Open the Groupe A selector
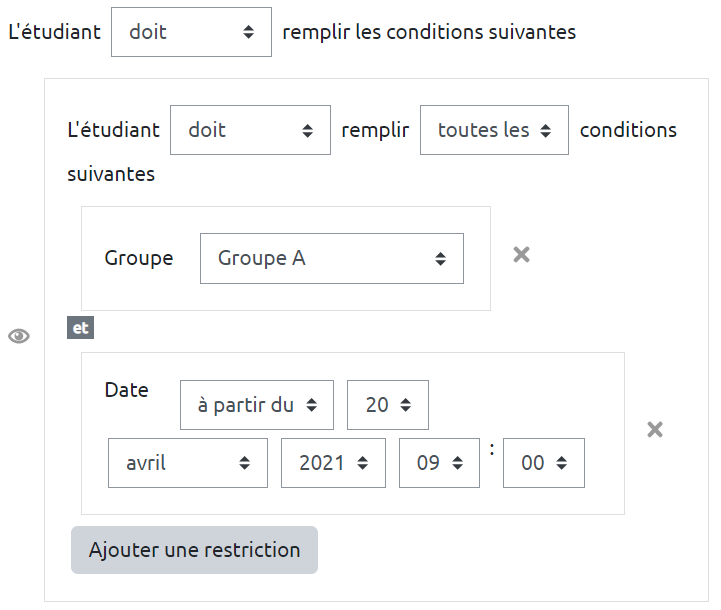The image size is (721, 610). (x=331, y=258)
